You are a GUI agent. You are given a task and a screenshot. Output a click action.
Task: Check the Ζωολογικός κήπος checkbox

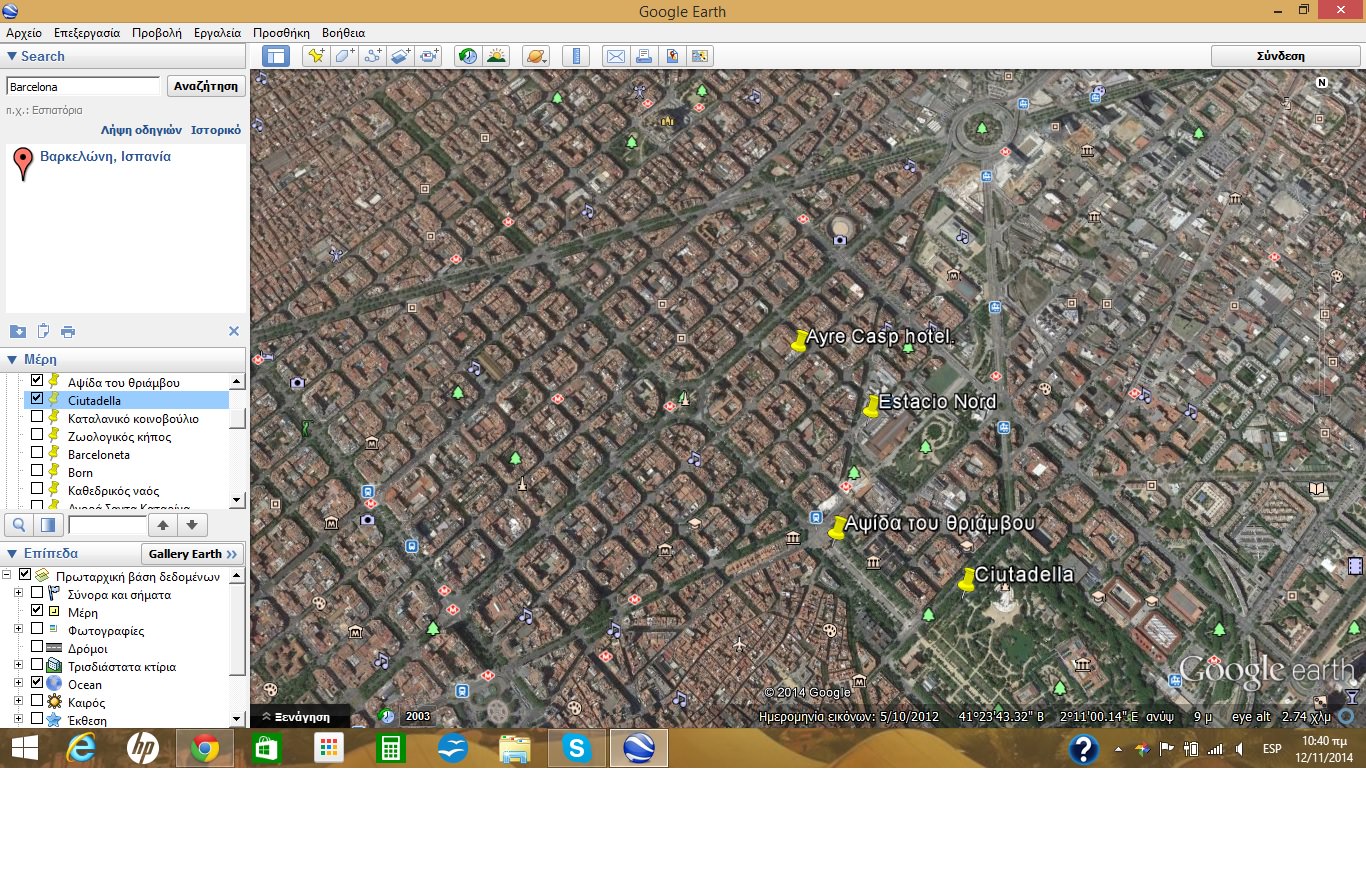tap(37, 434)
